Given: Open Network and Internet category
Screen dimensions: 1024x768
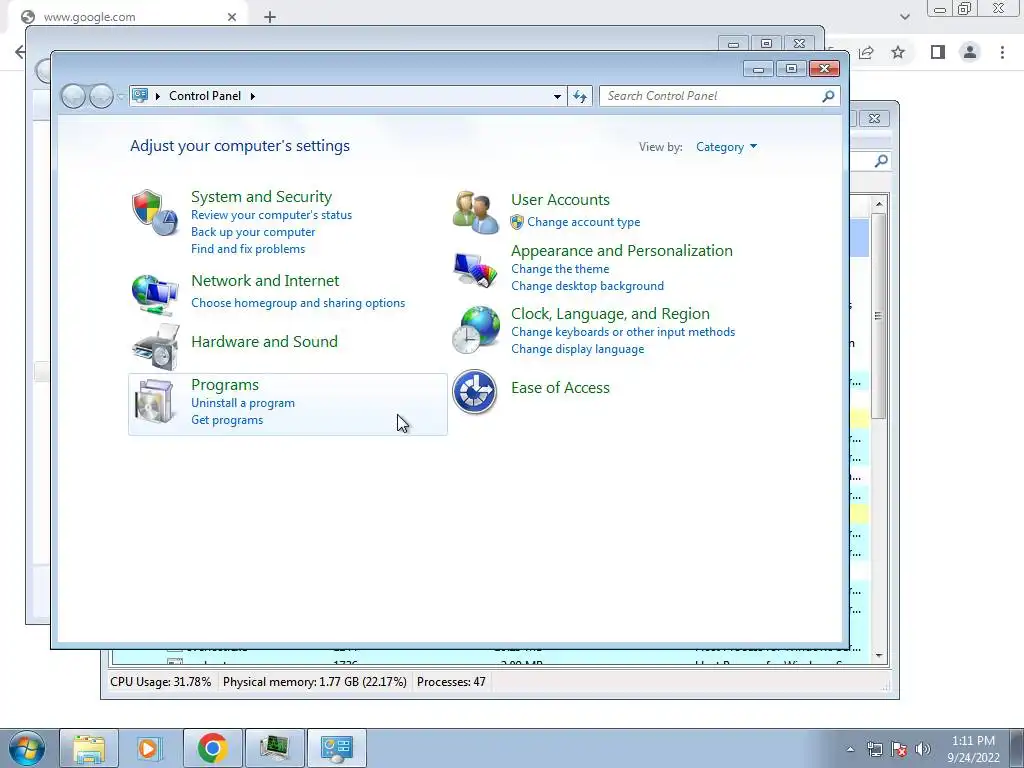Looking at the screenshot, I should (x=265, y=281).
